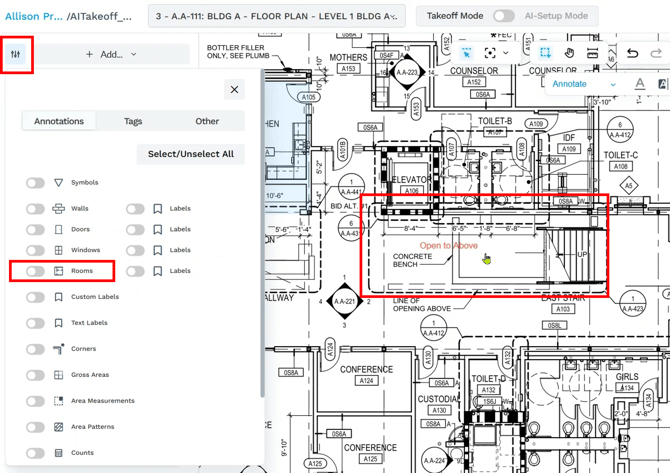
Task: Switch on the Corners toggle
Action: (x=35, y=349)
